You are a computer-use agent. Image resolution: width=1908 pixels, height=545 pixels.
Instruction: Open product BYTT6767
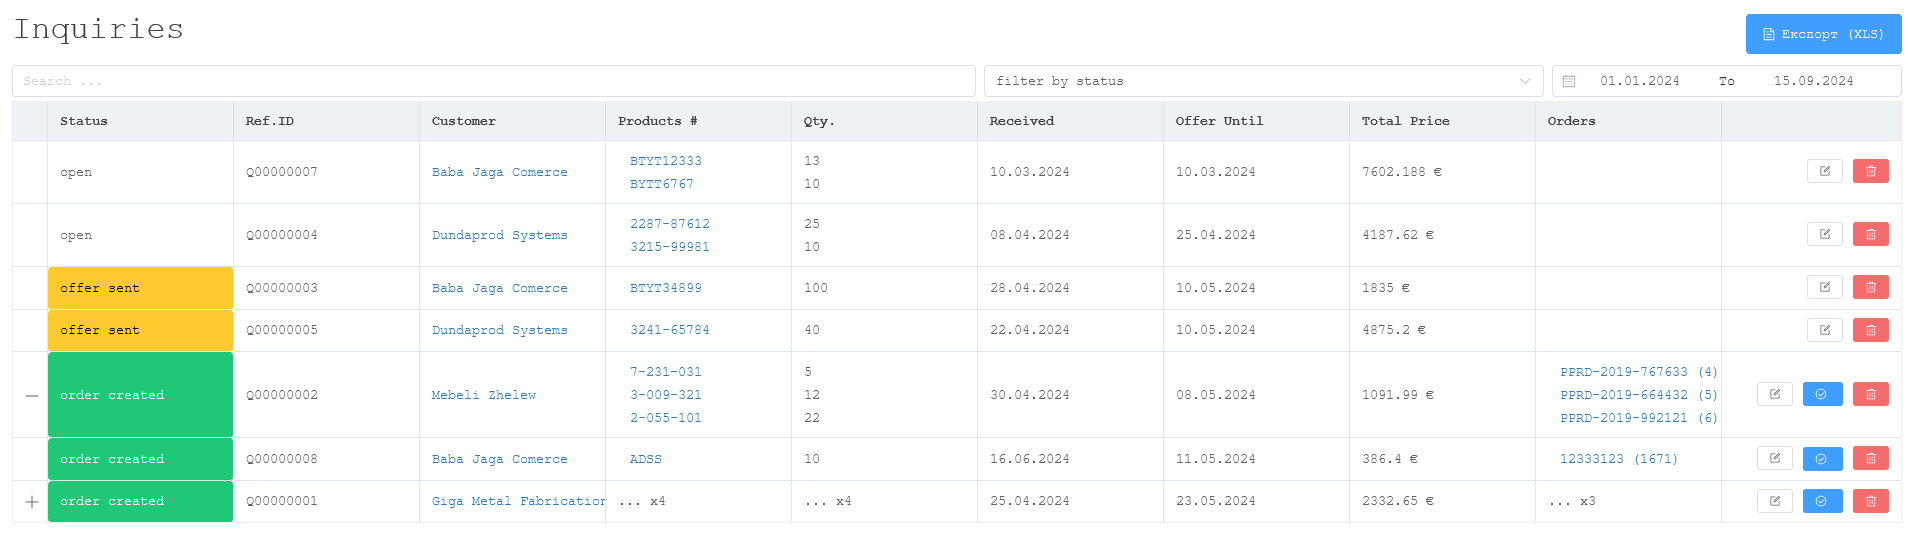661,184
